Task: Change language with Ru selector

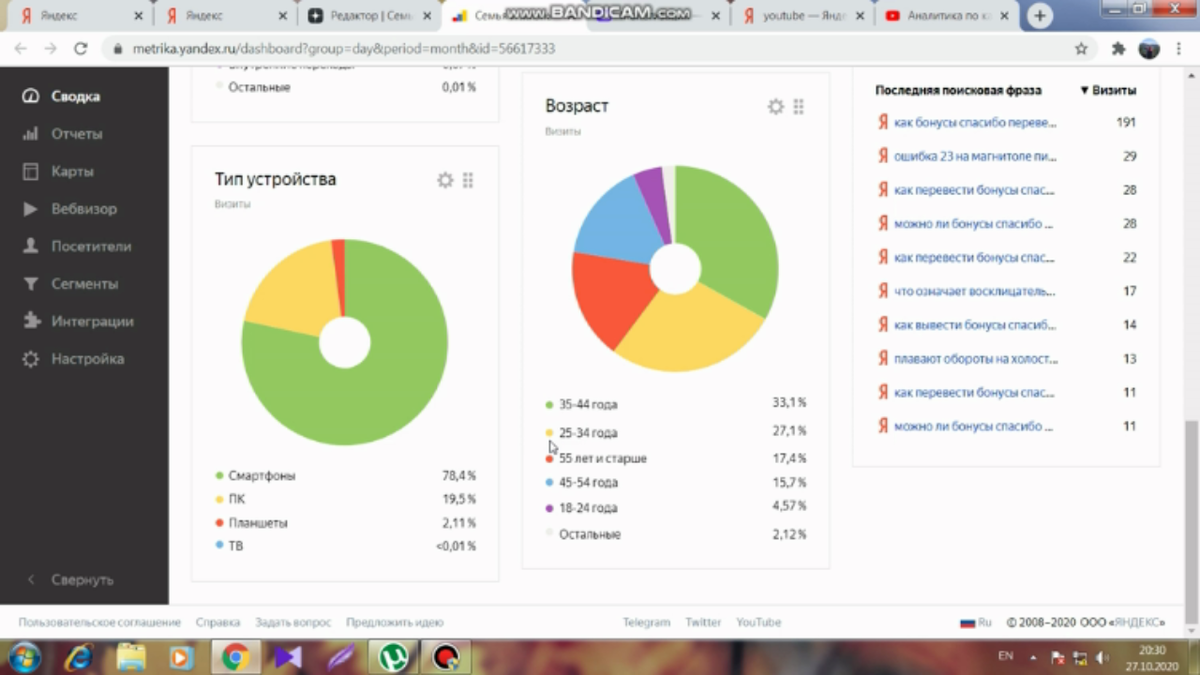Action: pyautogui.click(x=976, y=622)
